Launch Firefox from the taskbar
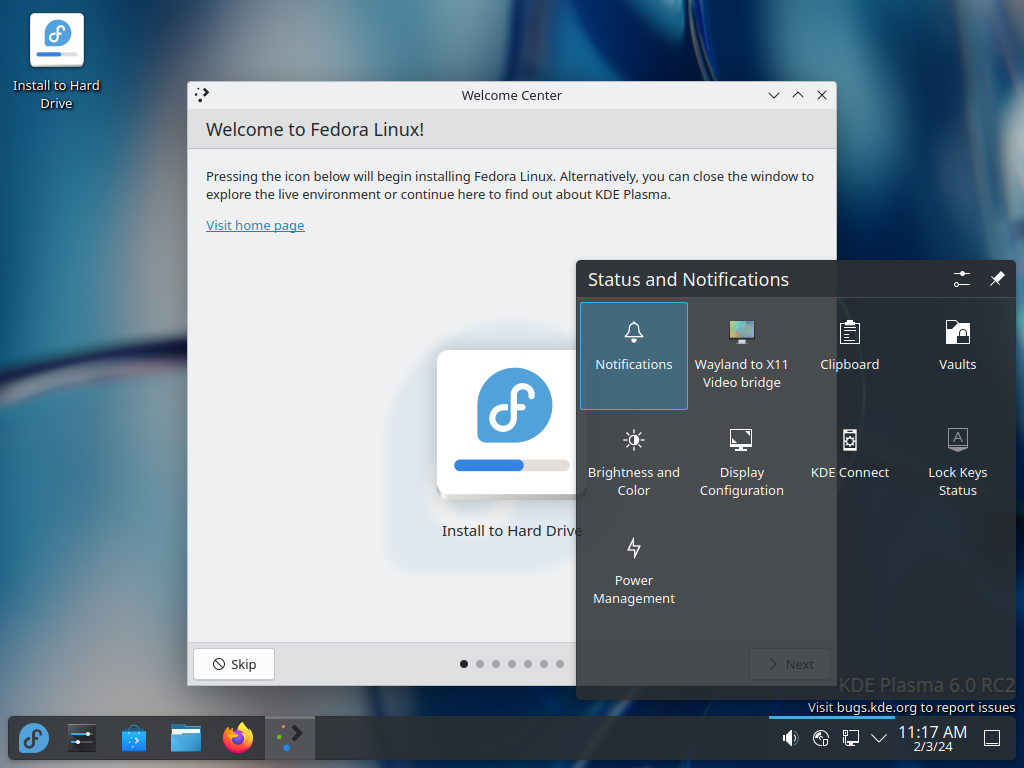 pyautogui.click(x=238, y=738)
